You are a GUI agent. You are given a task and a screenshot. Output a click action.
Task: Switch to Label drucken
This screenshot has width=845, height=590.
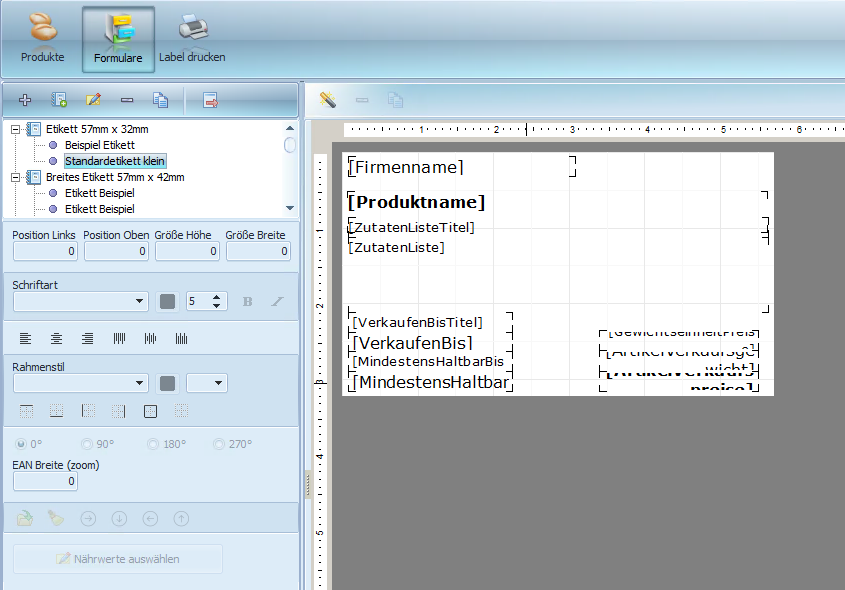pyautogui.click(x=192, y=39)
